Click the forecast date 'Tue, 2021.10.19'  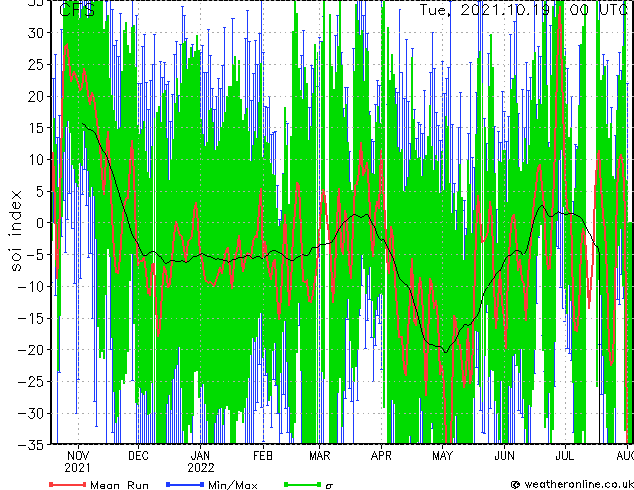pos(485,10)
